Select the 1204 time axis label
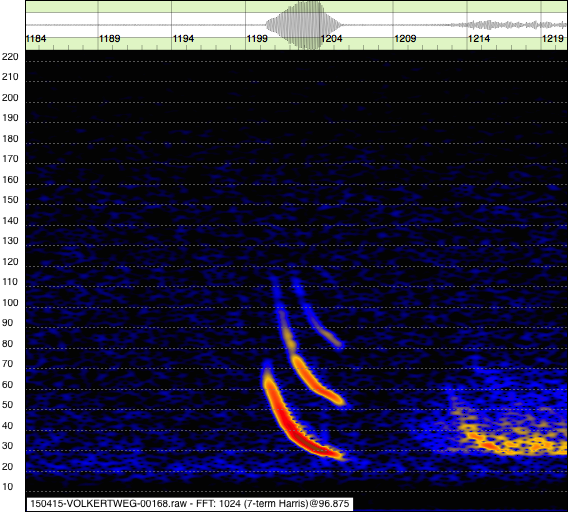This screenshot has width=568, height=512. pyautogui.click(x=331, y=38)
